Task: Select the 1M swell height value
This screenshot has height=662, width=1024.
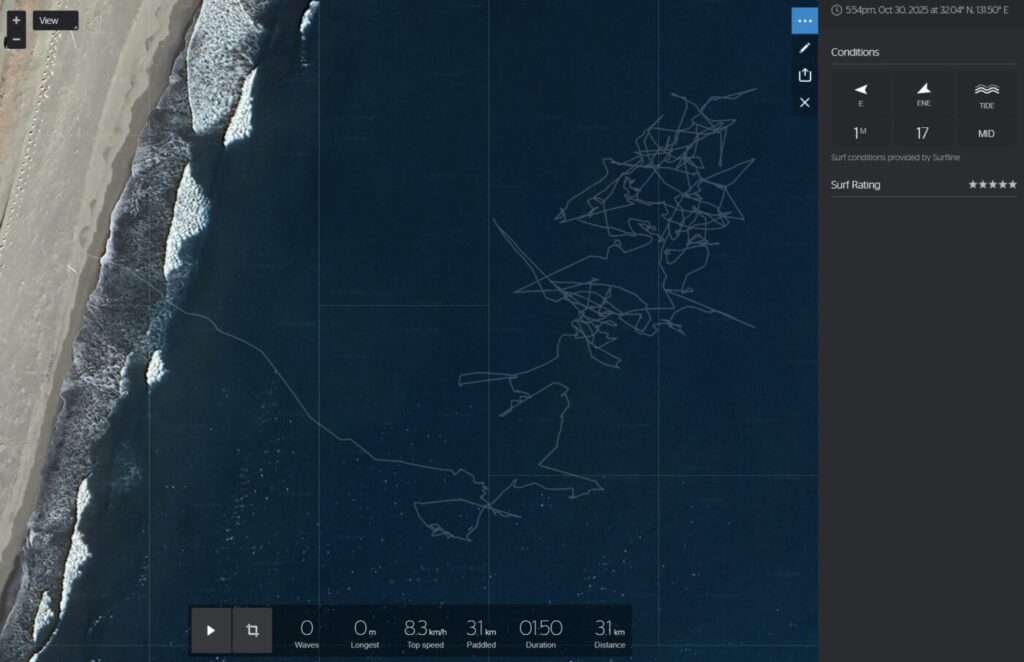Action: (860, 133)
